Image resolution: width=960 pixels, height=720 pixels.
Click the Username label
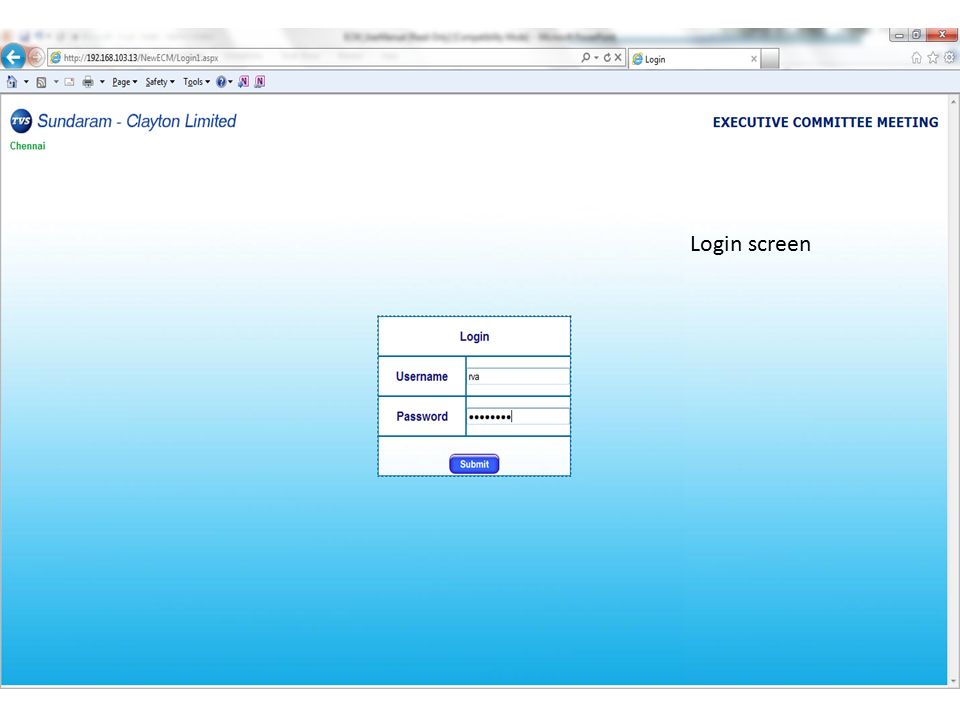(x=422, y=377)
